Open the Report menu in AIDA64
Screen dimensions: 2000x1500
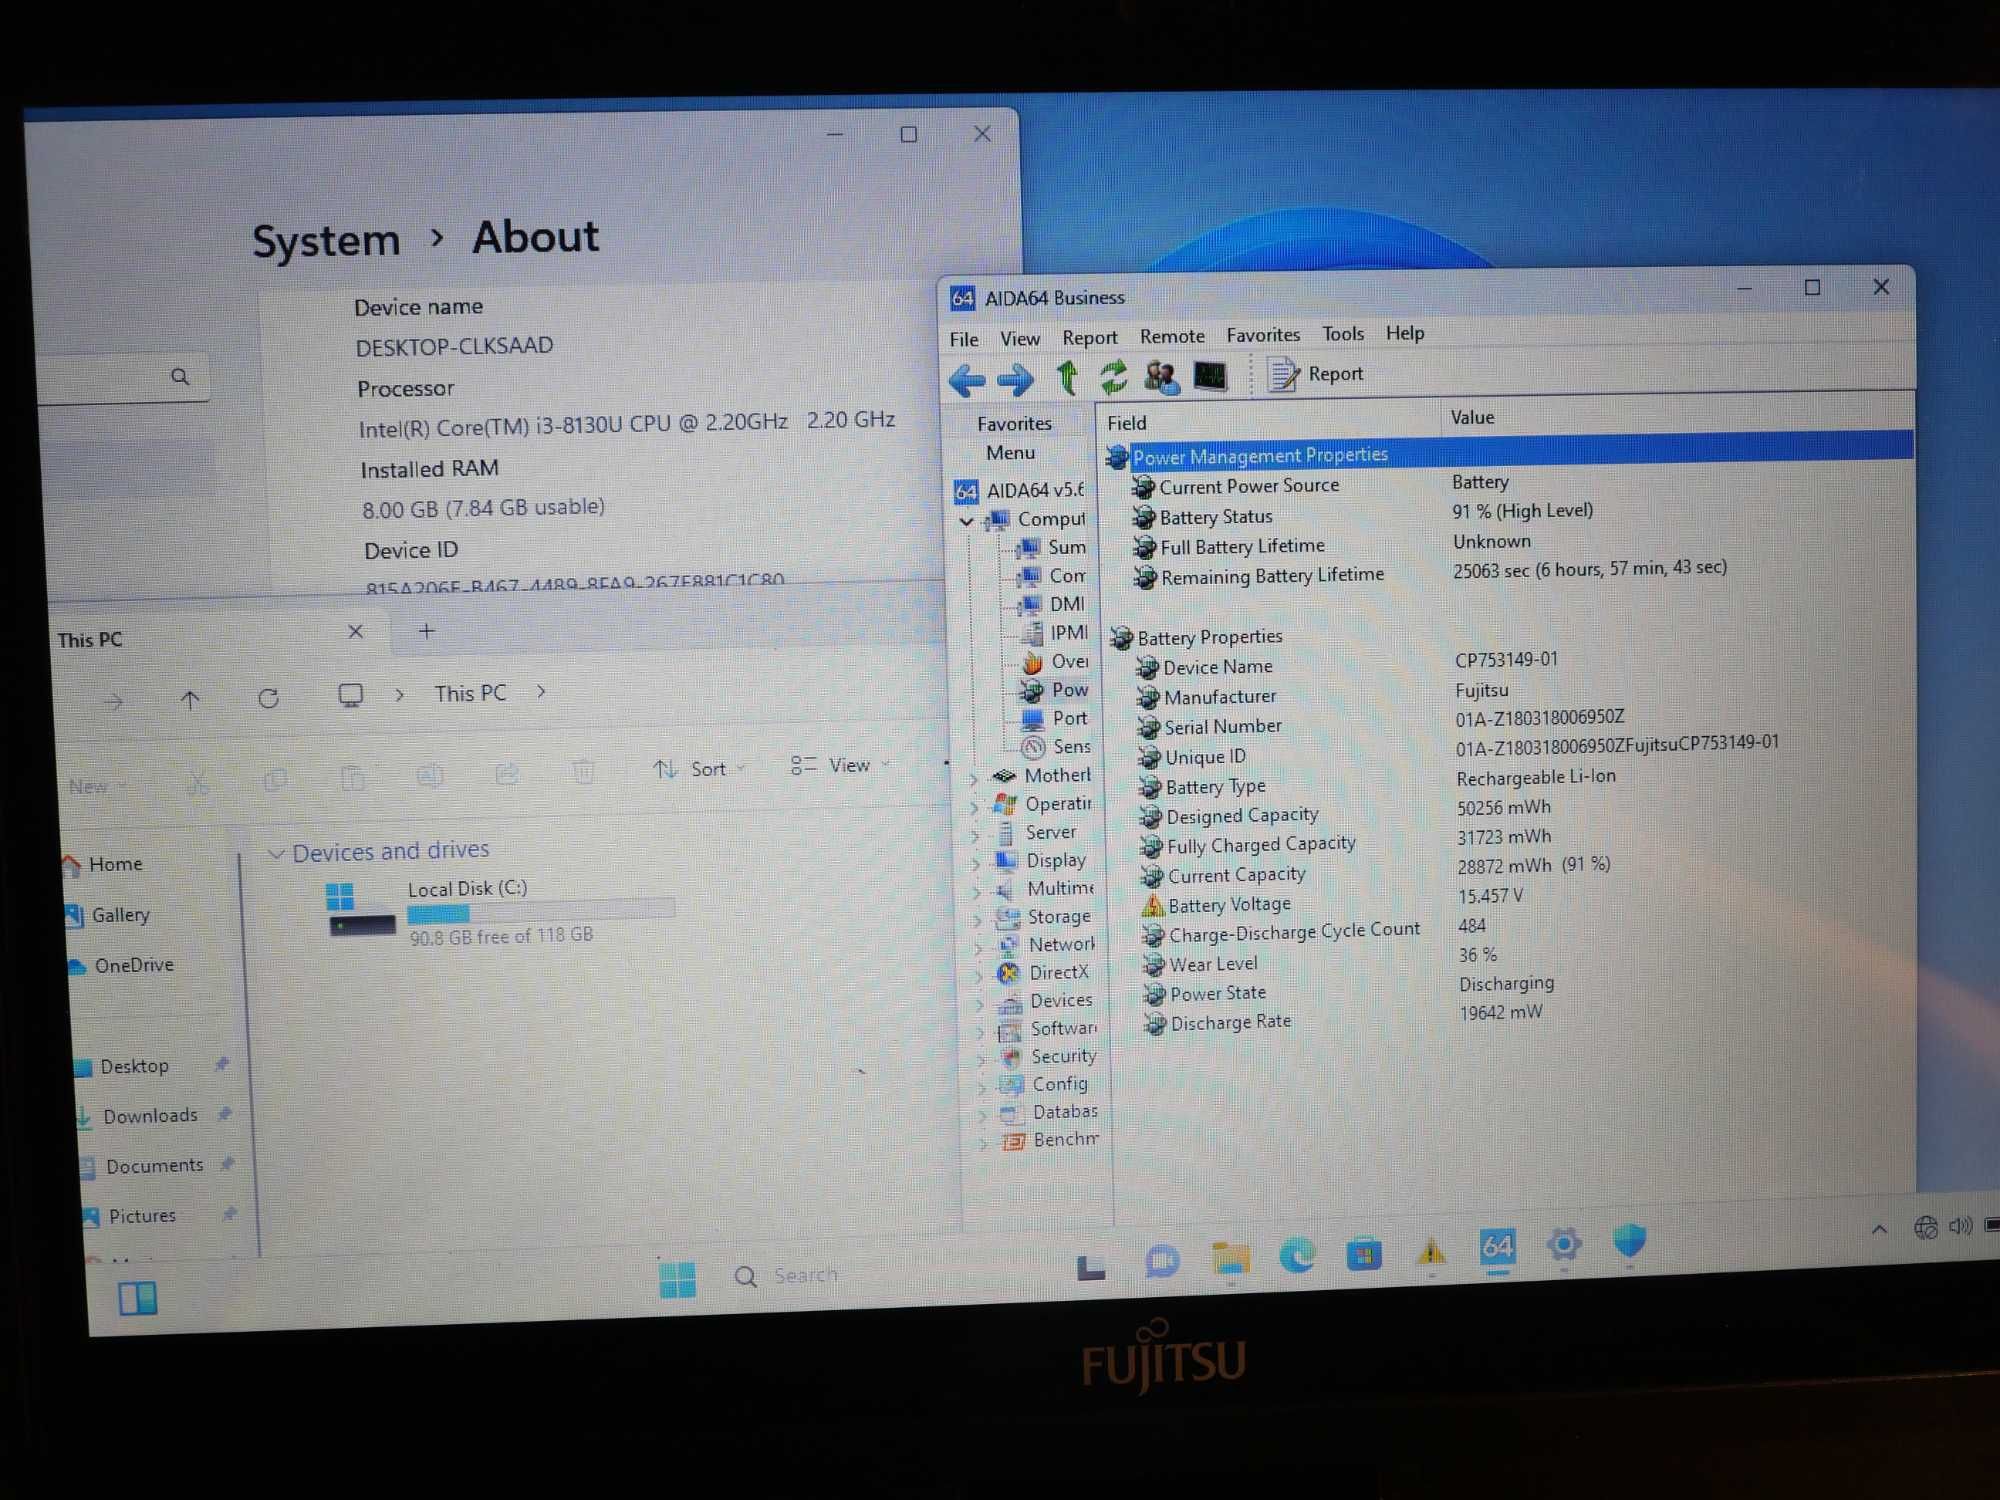pos(1089,337)
